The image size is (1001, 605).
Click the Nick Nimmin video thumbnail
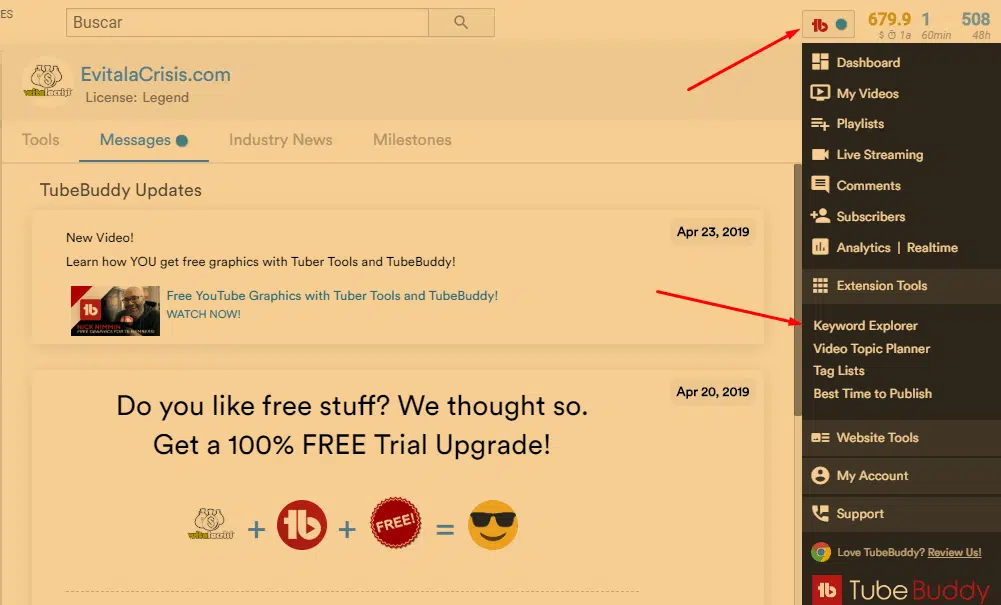tap(116, 311)
